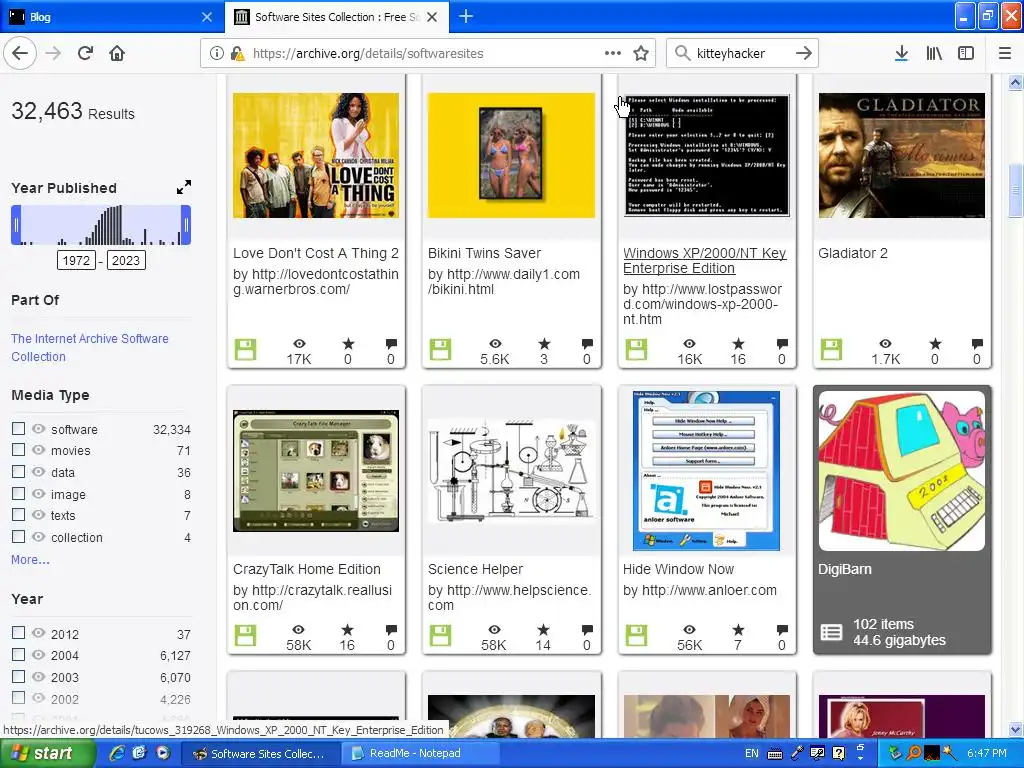Open the CrazyTalk Home Edition thumbnail
Viewport: 1024px width, 768px height.
tap(316, 471)
